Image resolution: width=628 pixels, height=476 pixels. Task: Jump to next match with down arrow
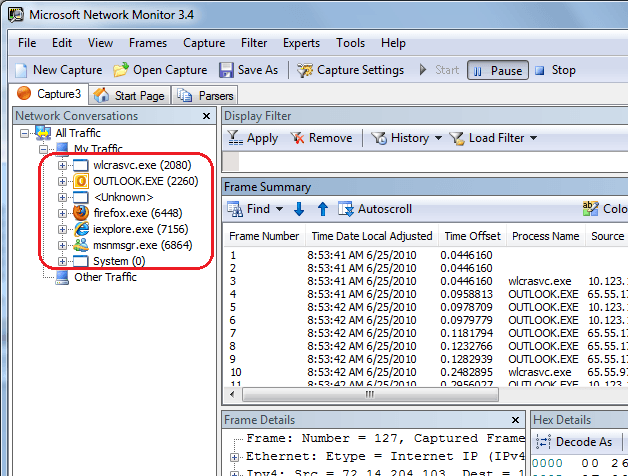pos(299,209)
